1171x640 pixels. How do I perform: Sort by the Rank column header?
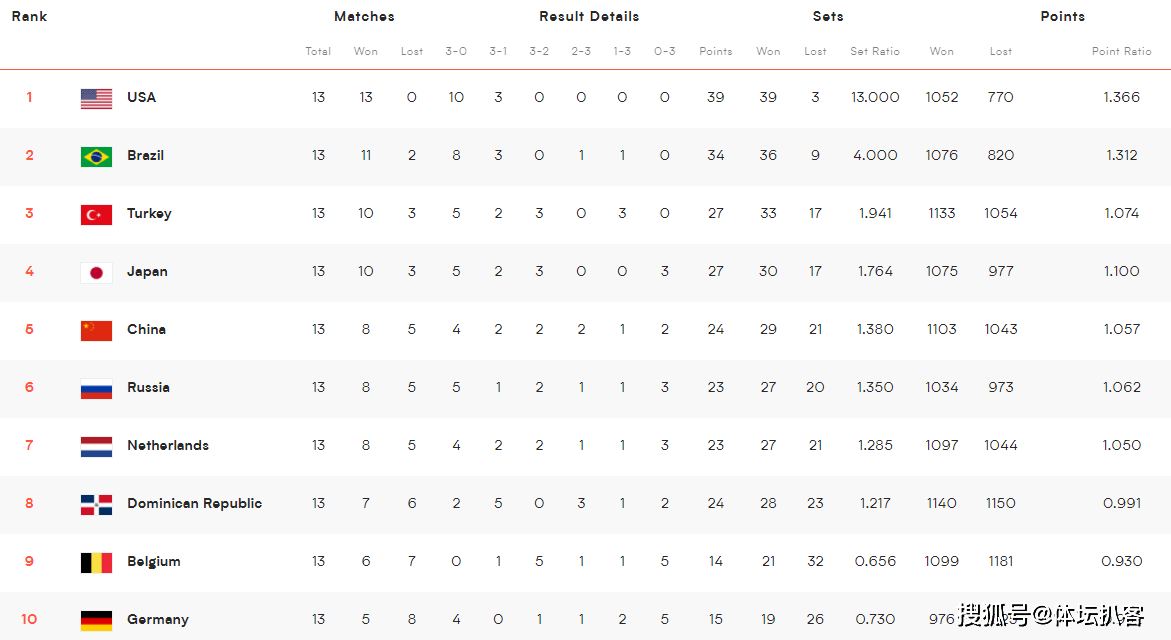click(x=29, y=16)
